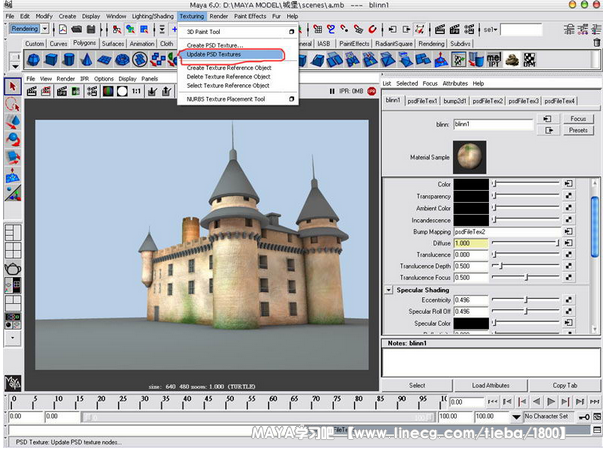Toggle the construction history icon
This screenshot has height=450, width=603.
point(420,29)
